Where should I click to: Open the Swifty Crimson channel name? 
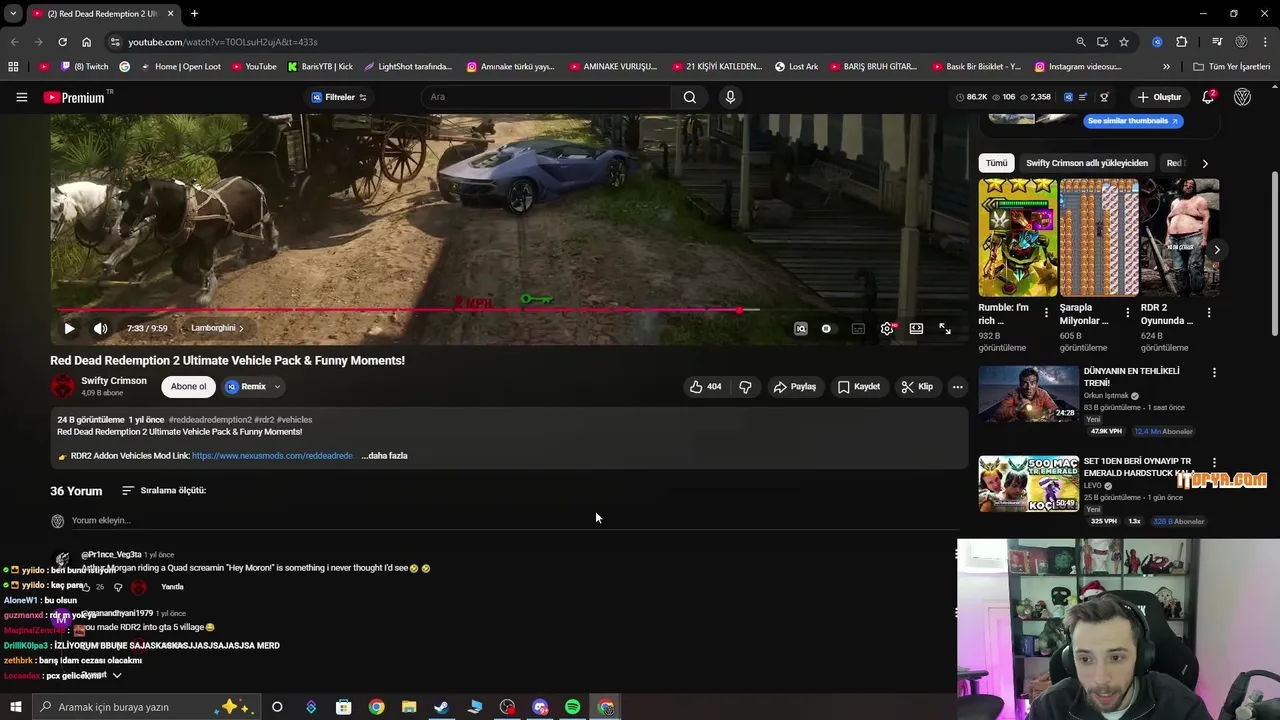[114, 381]
